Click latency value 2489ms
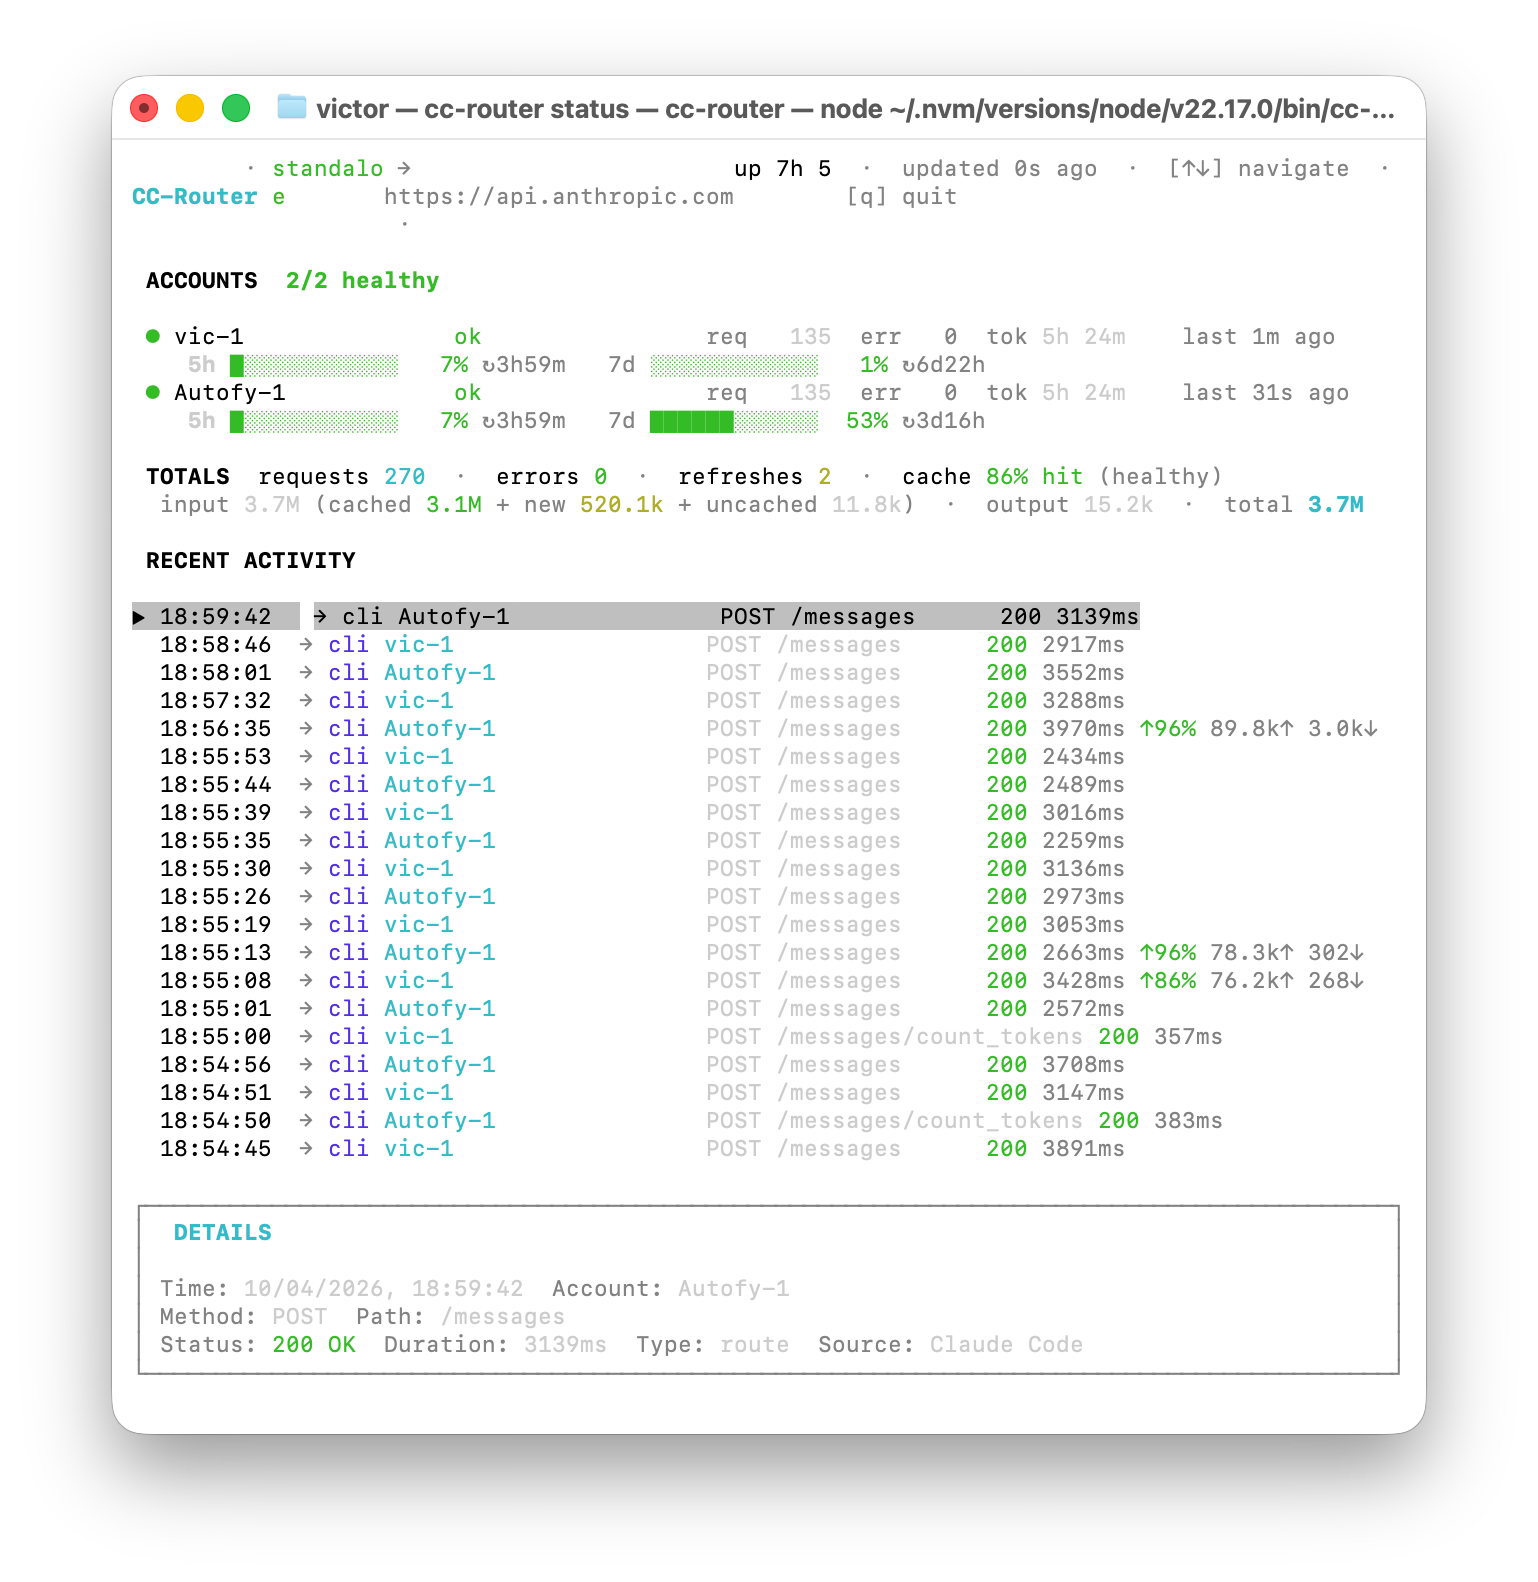Viewport: 1538px width, 1582px height. pos(1083,785)
